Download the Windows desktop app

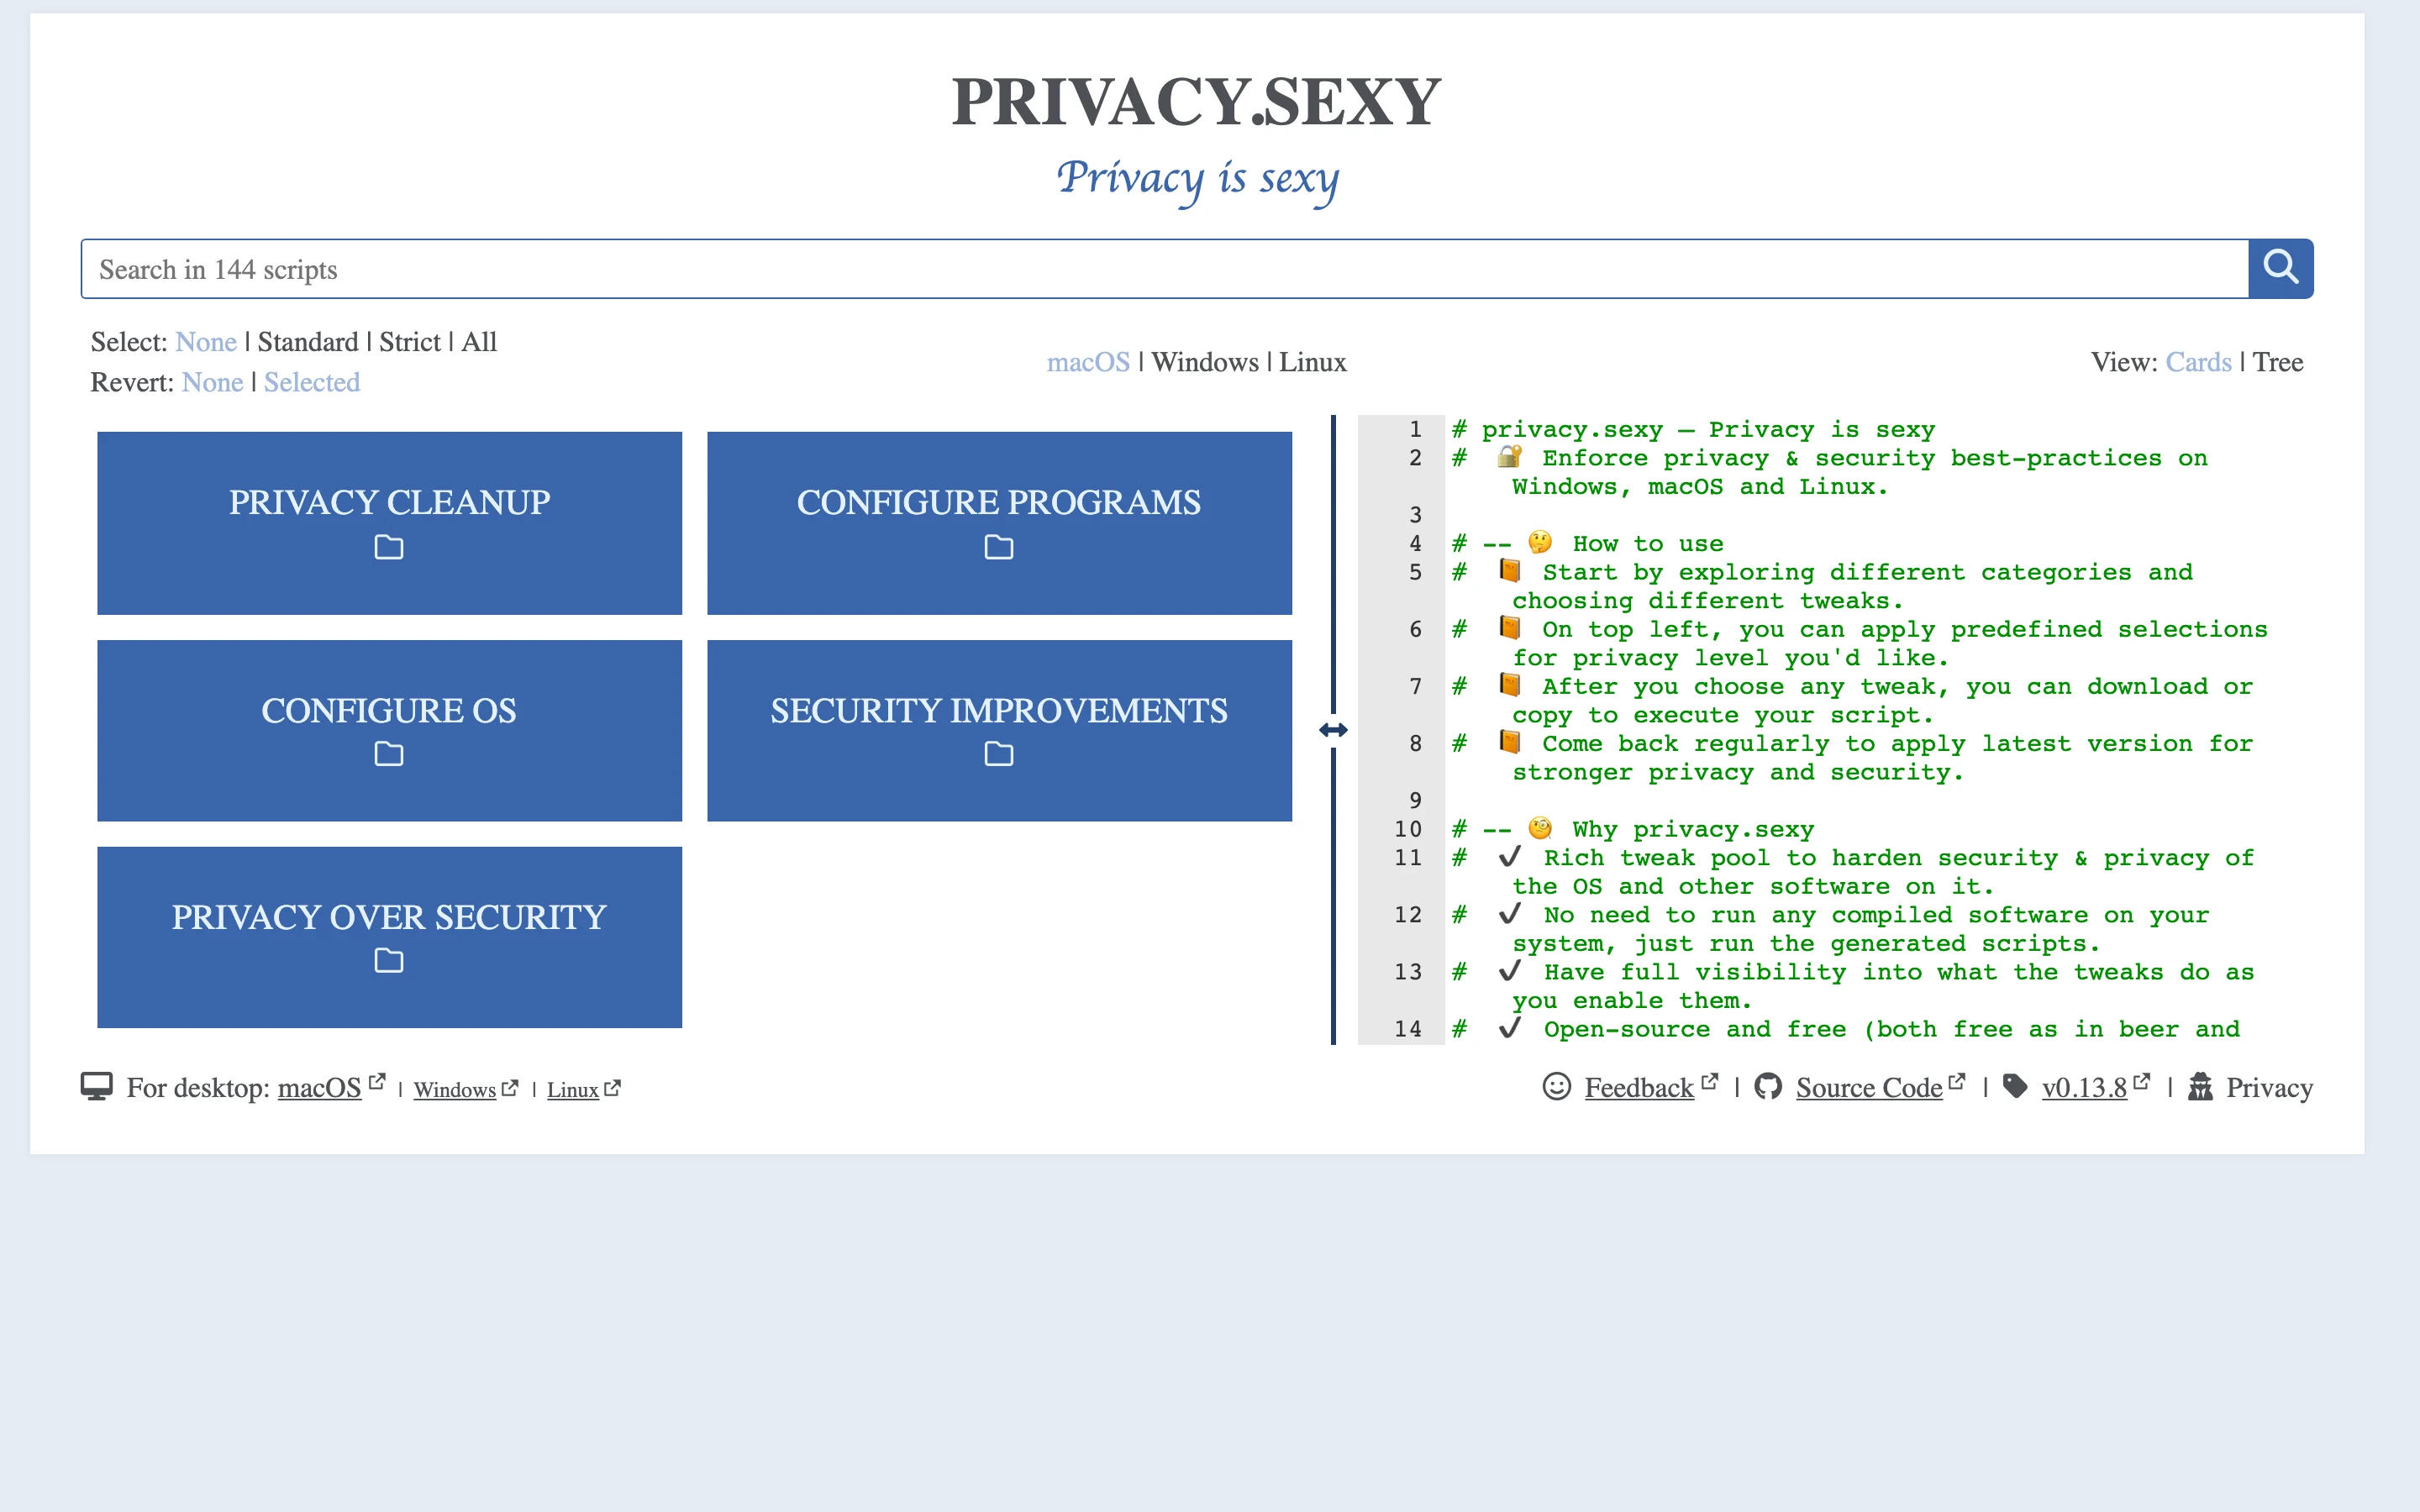(x=455, y=1090)
